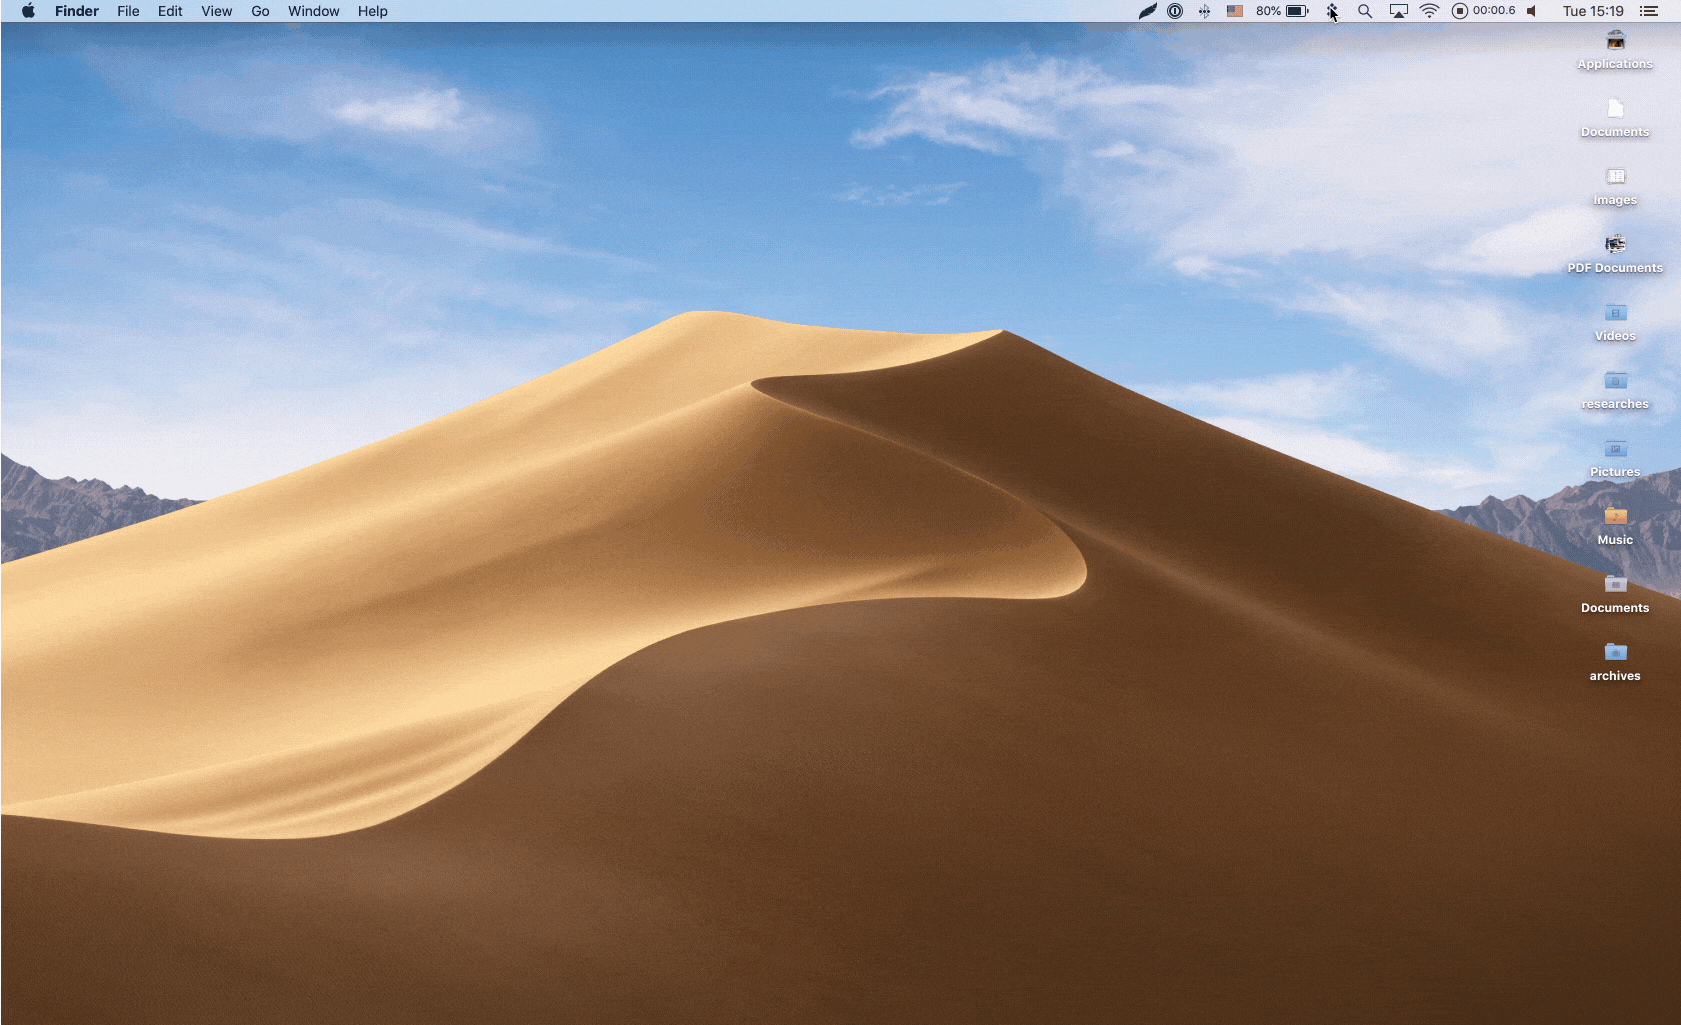Viewport: 1681px width, 1025px height.
Task: Select the archives folder on desktop
Action: coord(1615,663)
